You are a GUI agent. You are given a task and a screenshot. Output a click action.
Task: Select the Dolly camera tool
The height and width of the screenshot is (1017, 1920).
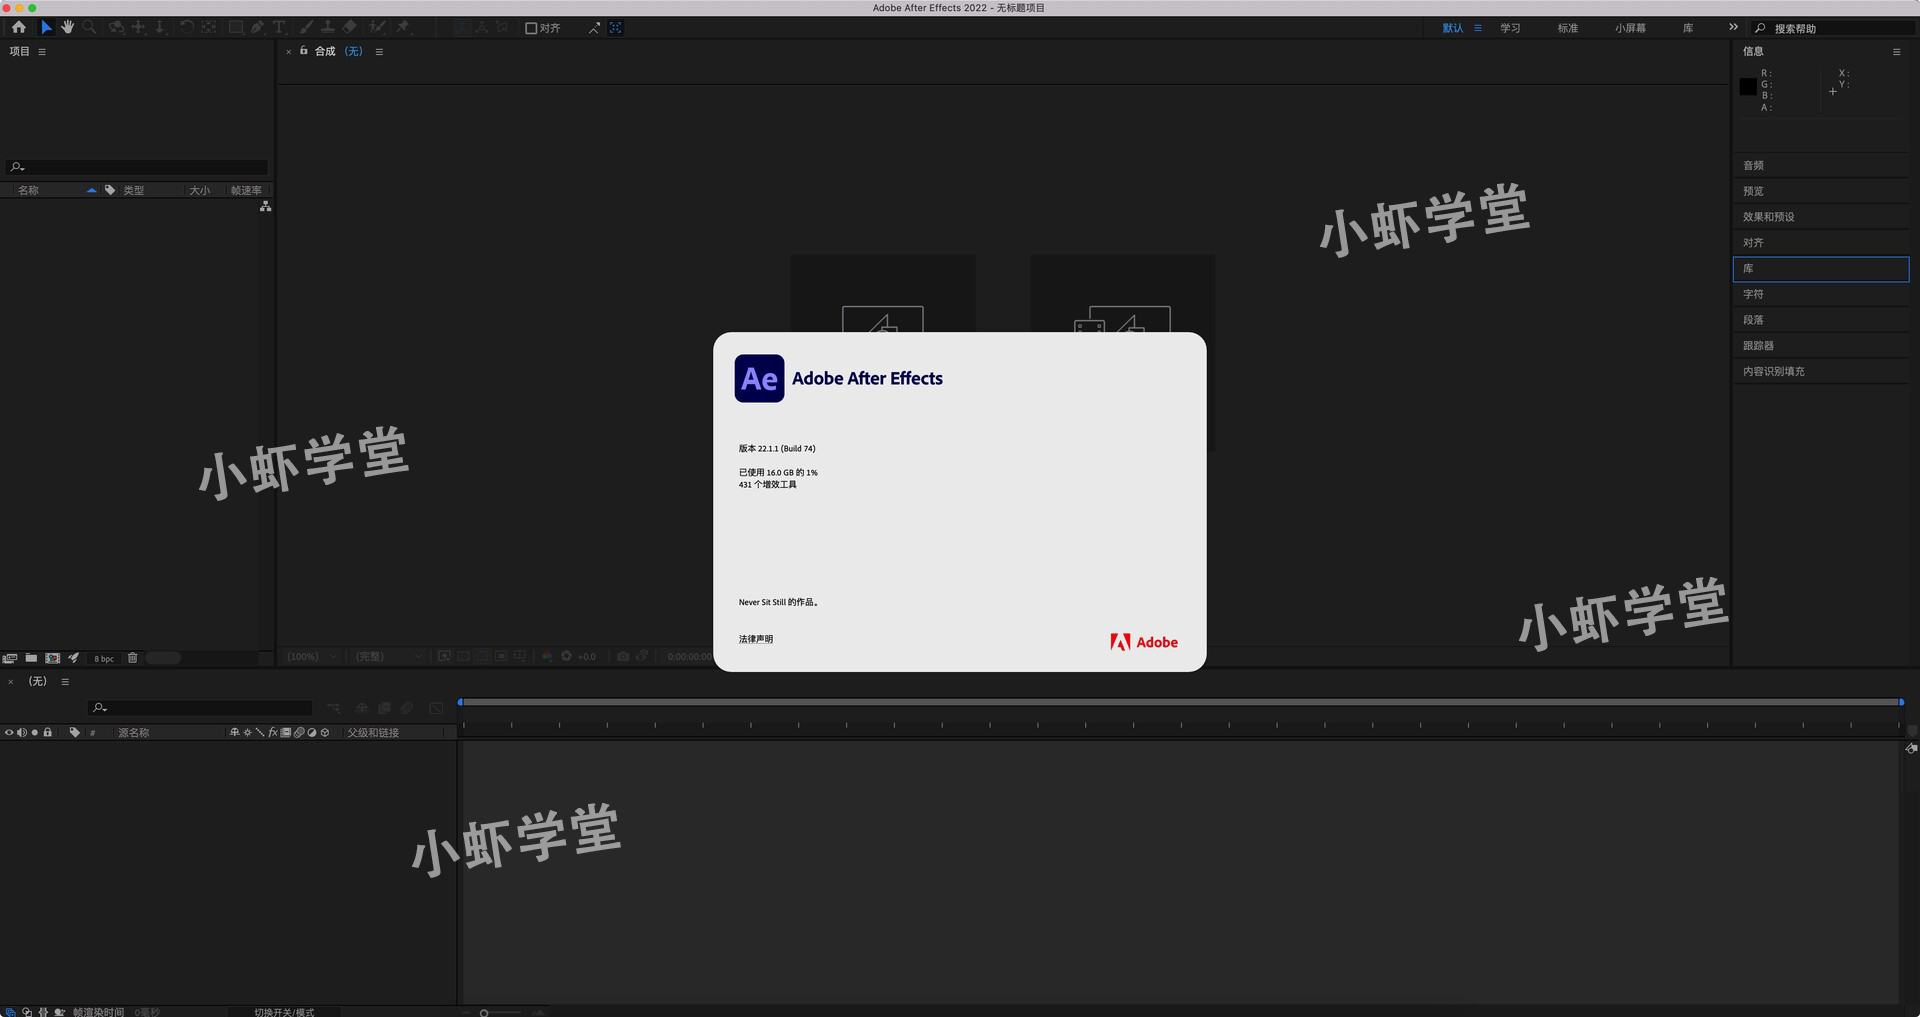[x=160, y=28]
